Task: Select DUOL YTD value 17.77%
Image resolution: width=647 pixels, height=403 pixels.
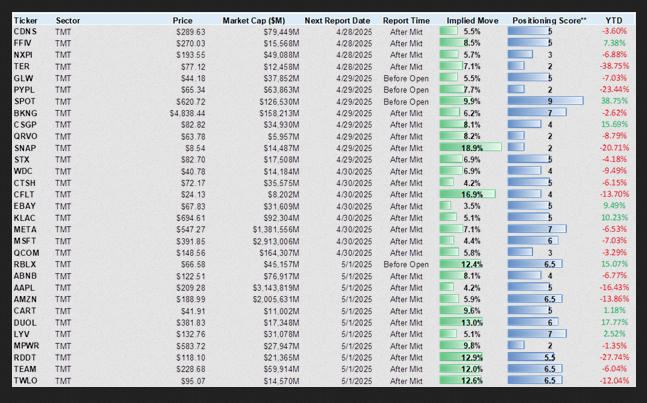Action: pos(615,322)
